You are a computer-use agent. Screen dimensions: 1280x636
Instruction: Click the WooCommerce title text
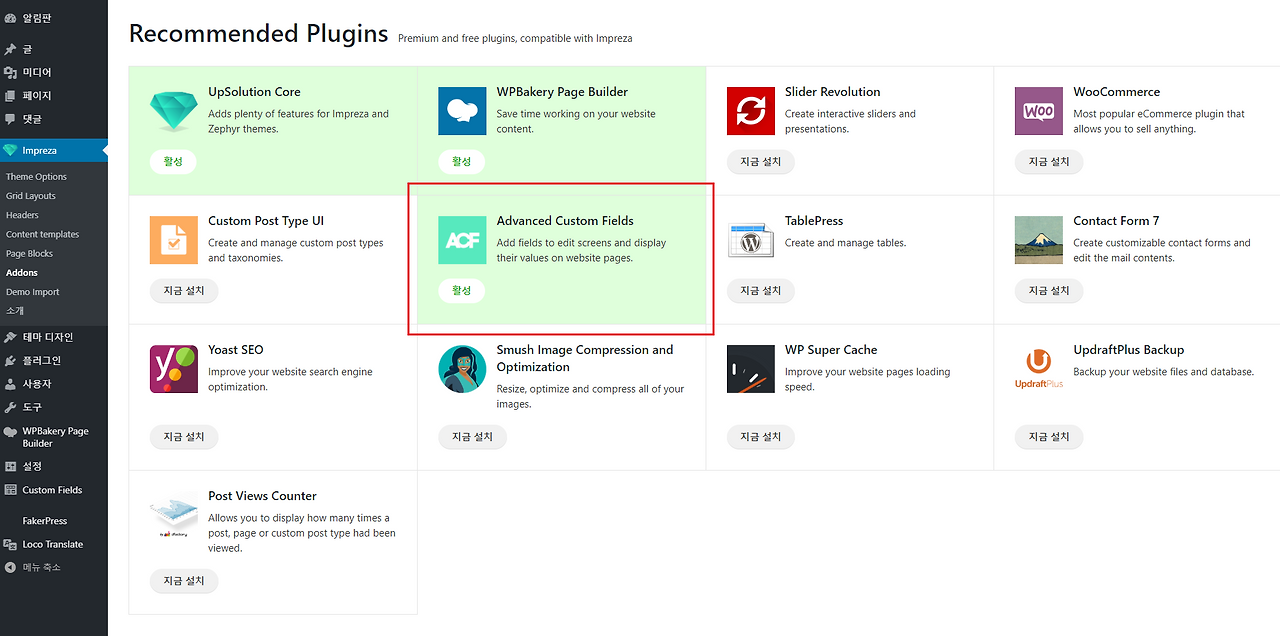(x=1117, y=92)
